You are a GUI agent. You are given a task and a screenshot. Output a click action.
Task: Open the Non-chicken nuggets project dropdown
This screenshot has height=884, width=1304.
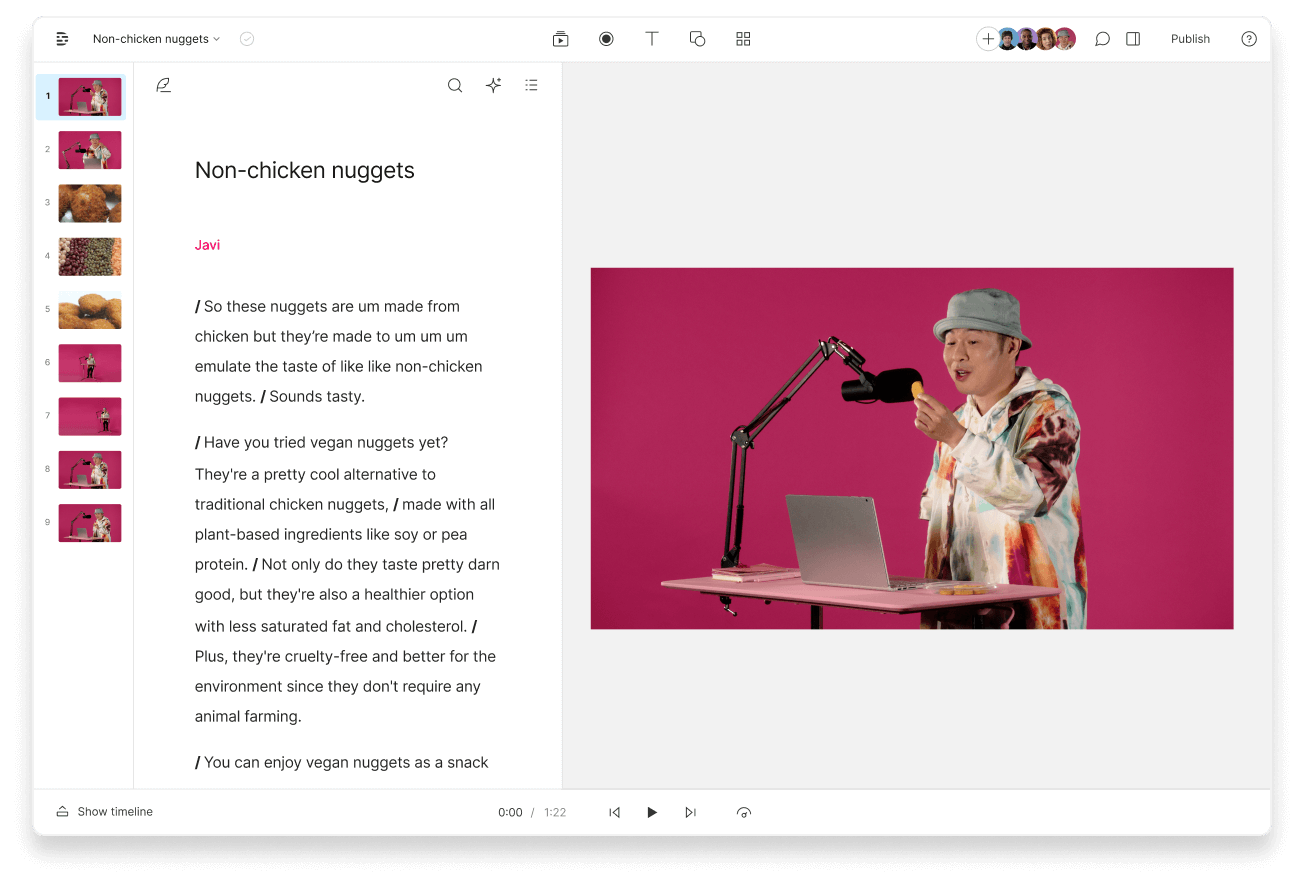pyautogui.click(x=156, y=38)
